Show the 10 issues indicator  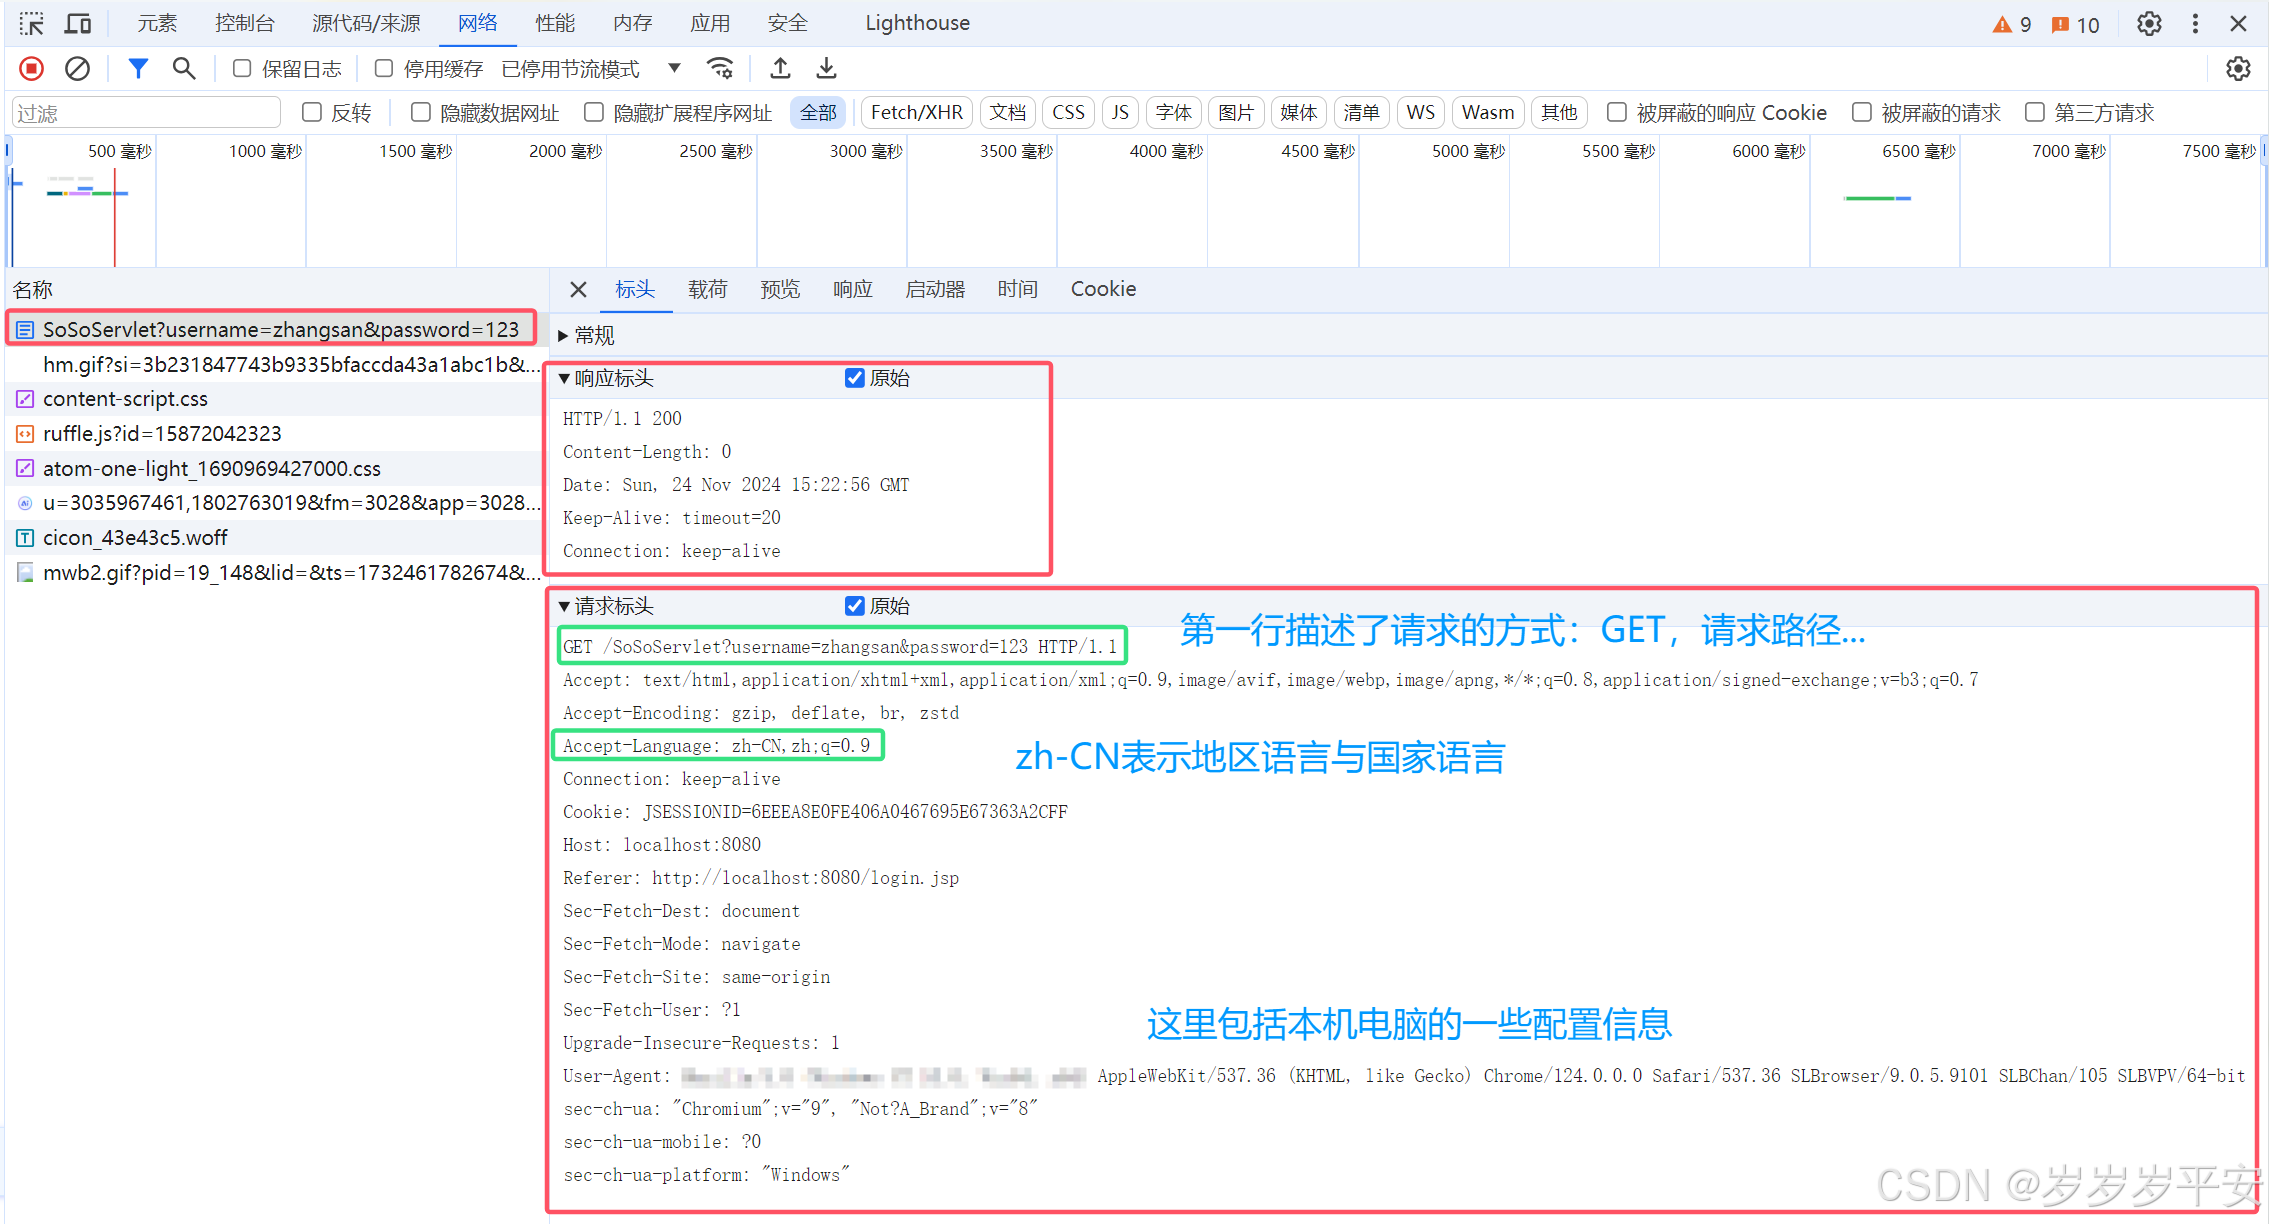pos(2076,24)
